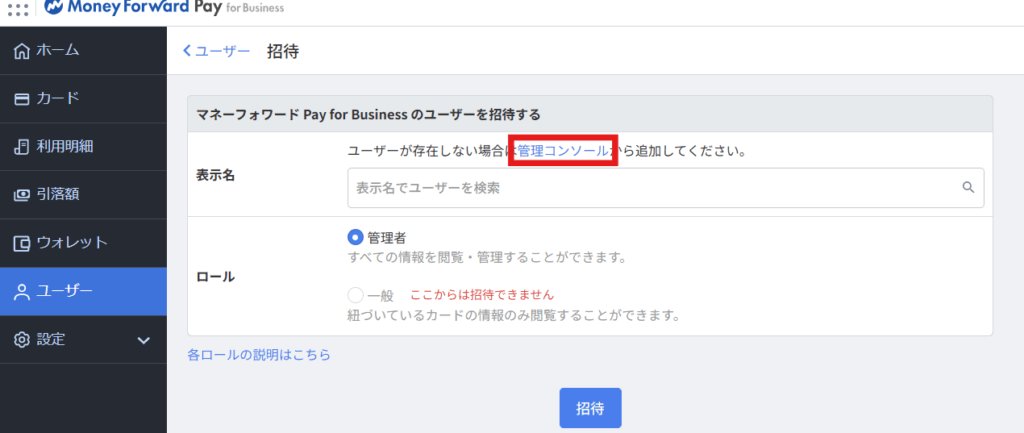Open 各ロールの説明はこちら link
The height and width of the screenshot is (433, 1024).
click(x=259, y=354)
